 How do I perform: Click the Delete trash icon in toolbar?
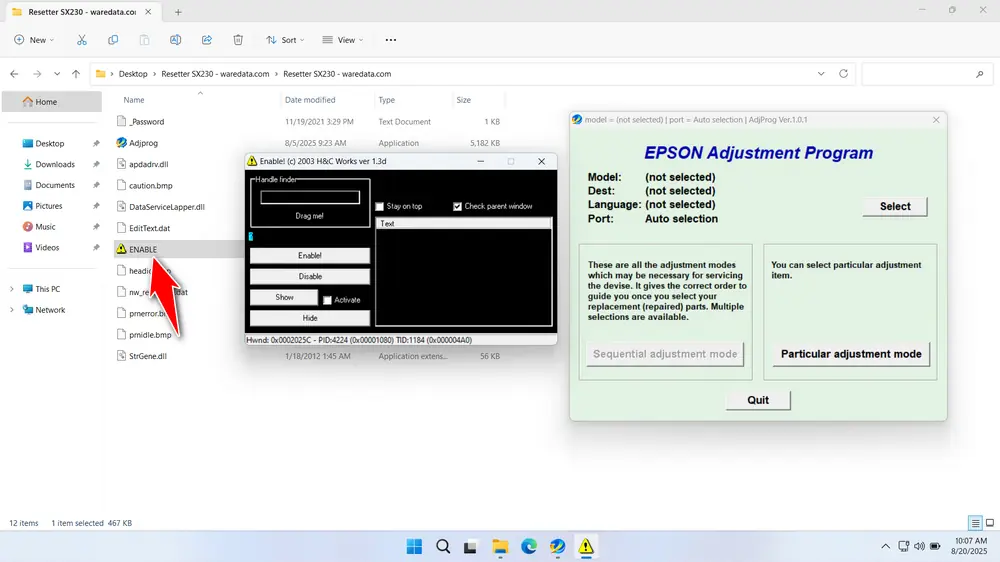(238, 40)
